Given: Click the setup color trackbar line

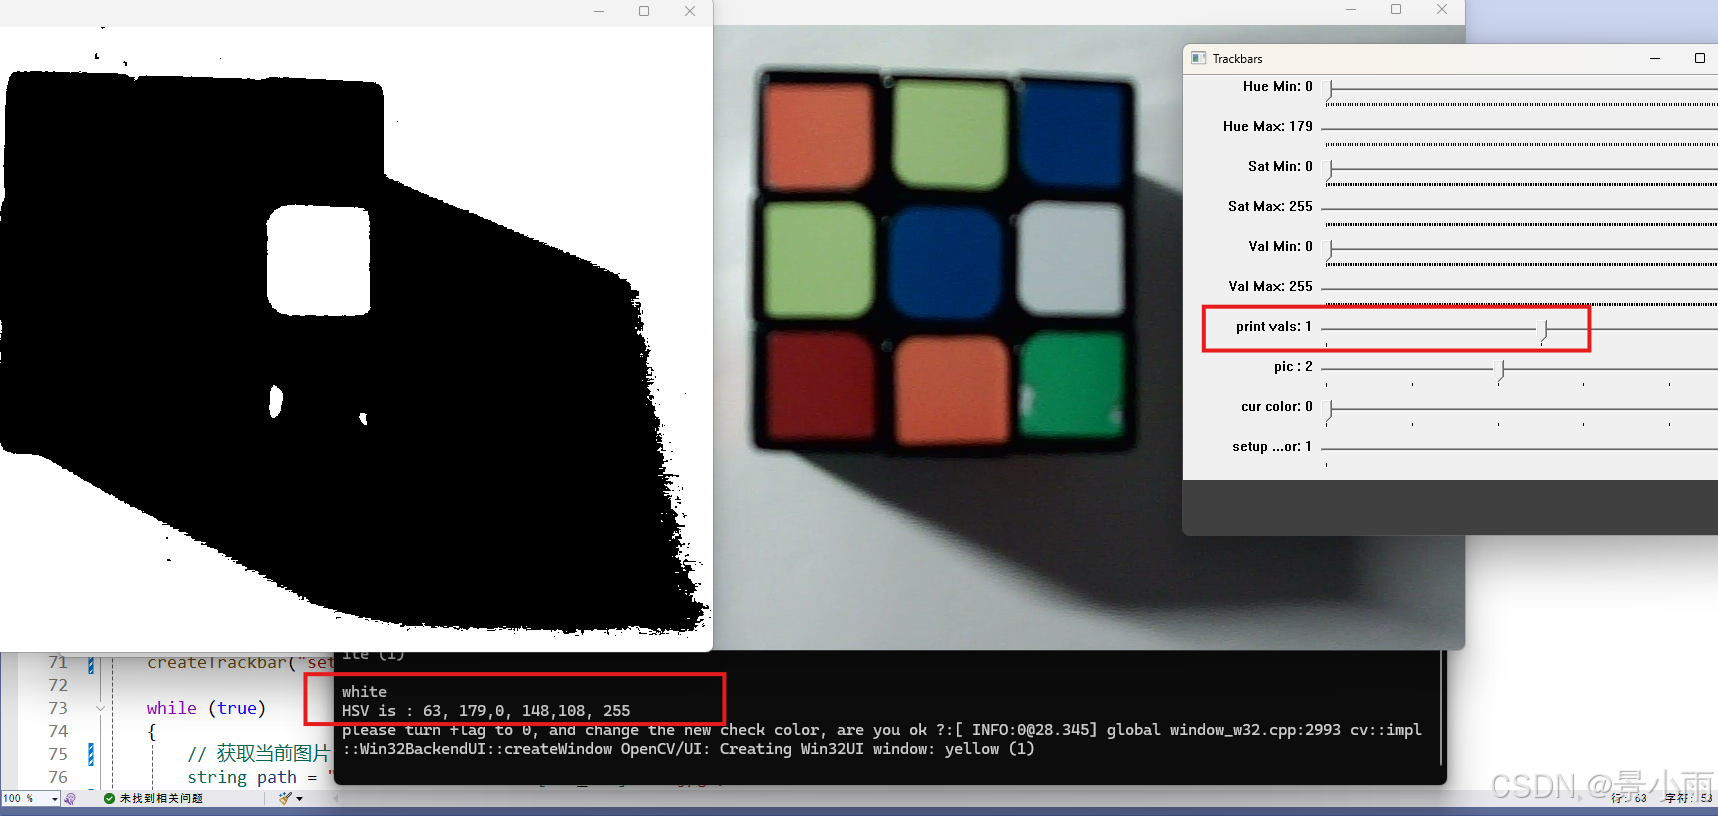Looking at the screenshot, I should point(1520,450).
